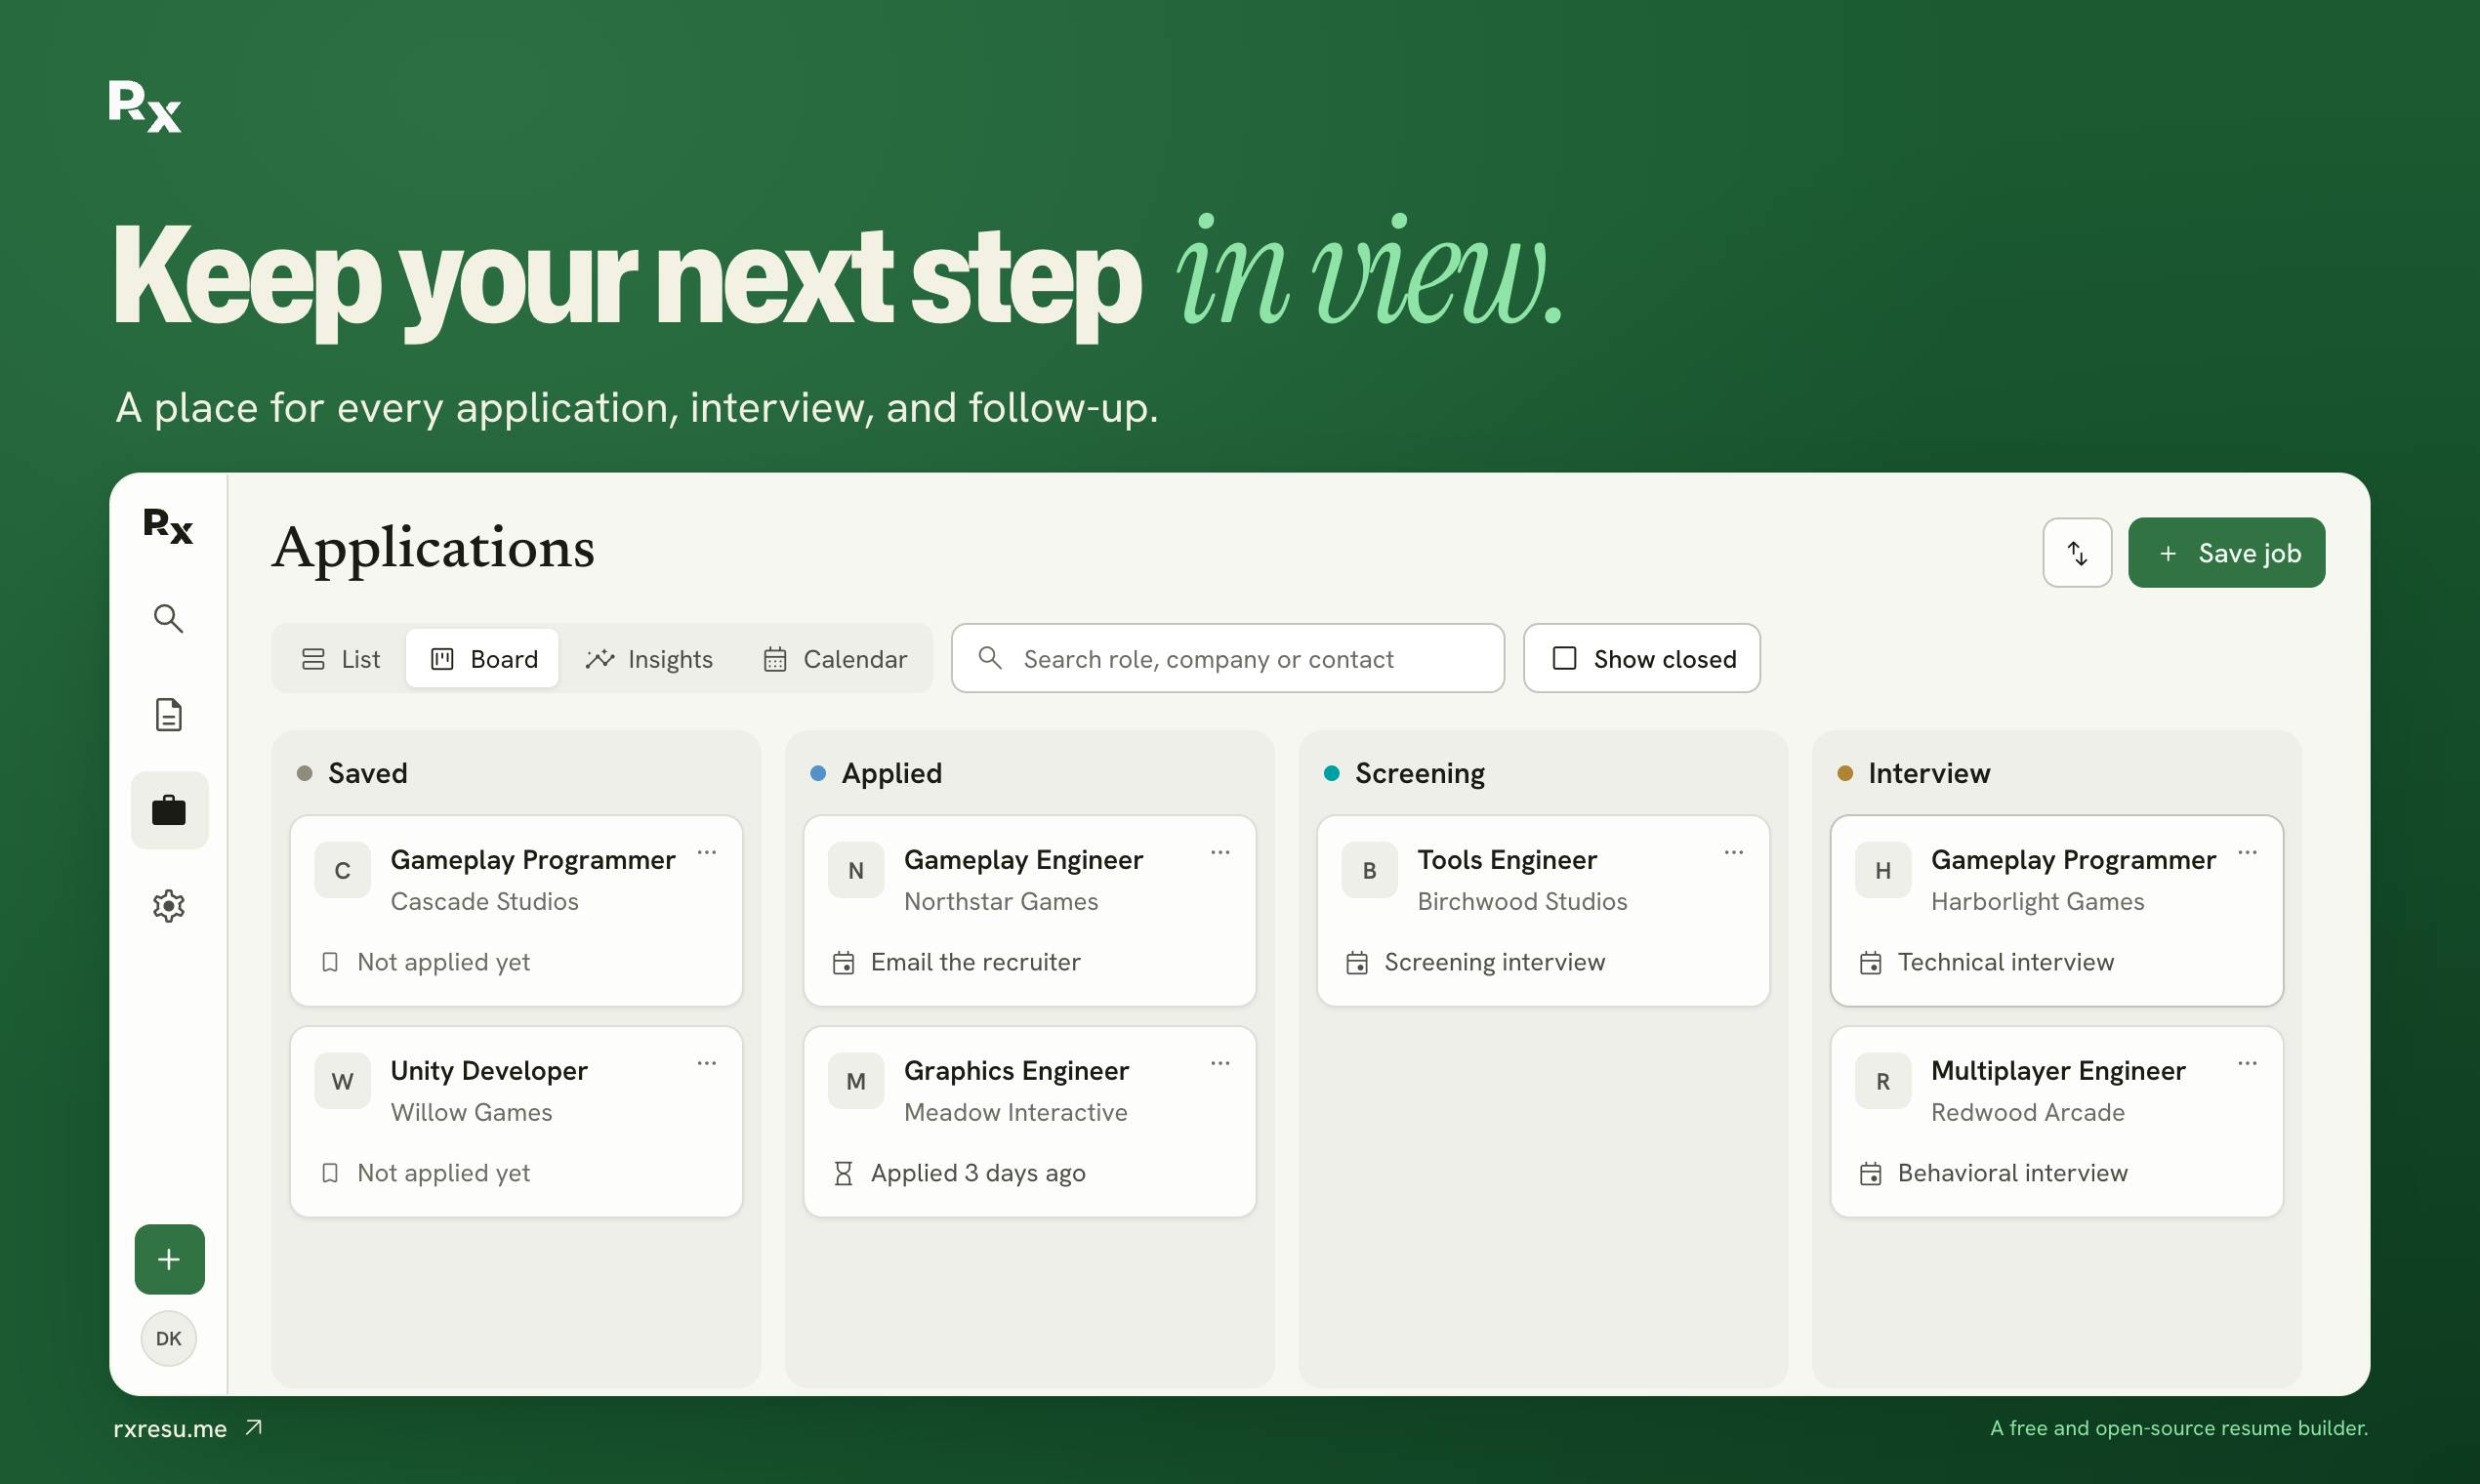Click the Save job button

click(x=2226, y=552)
